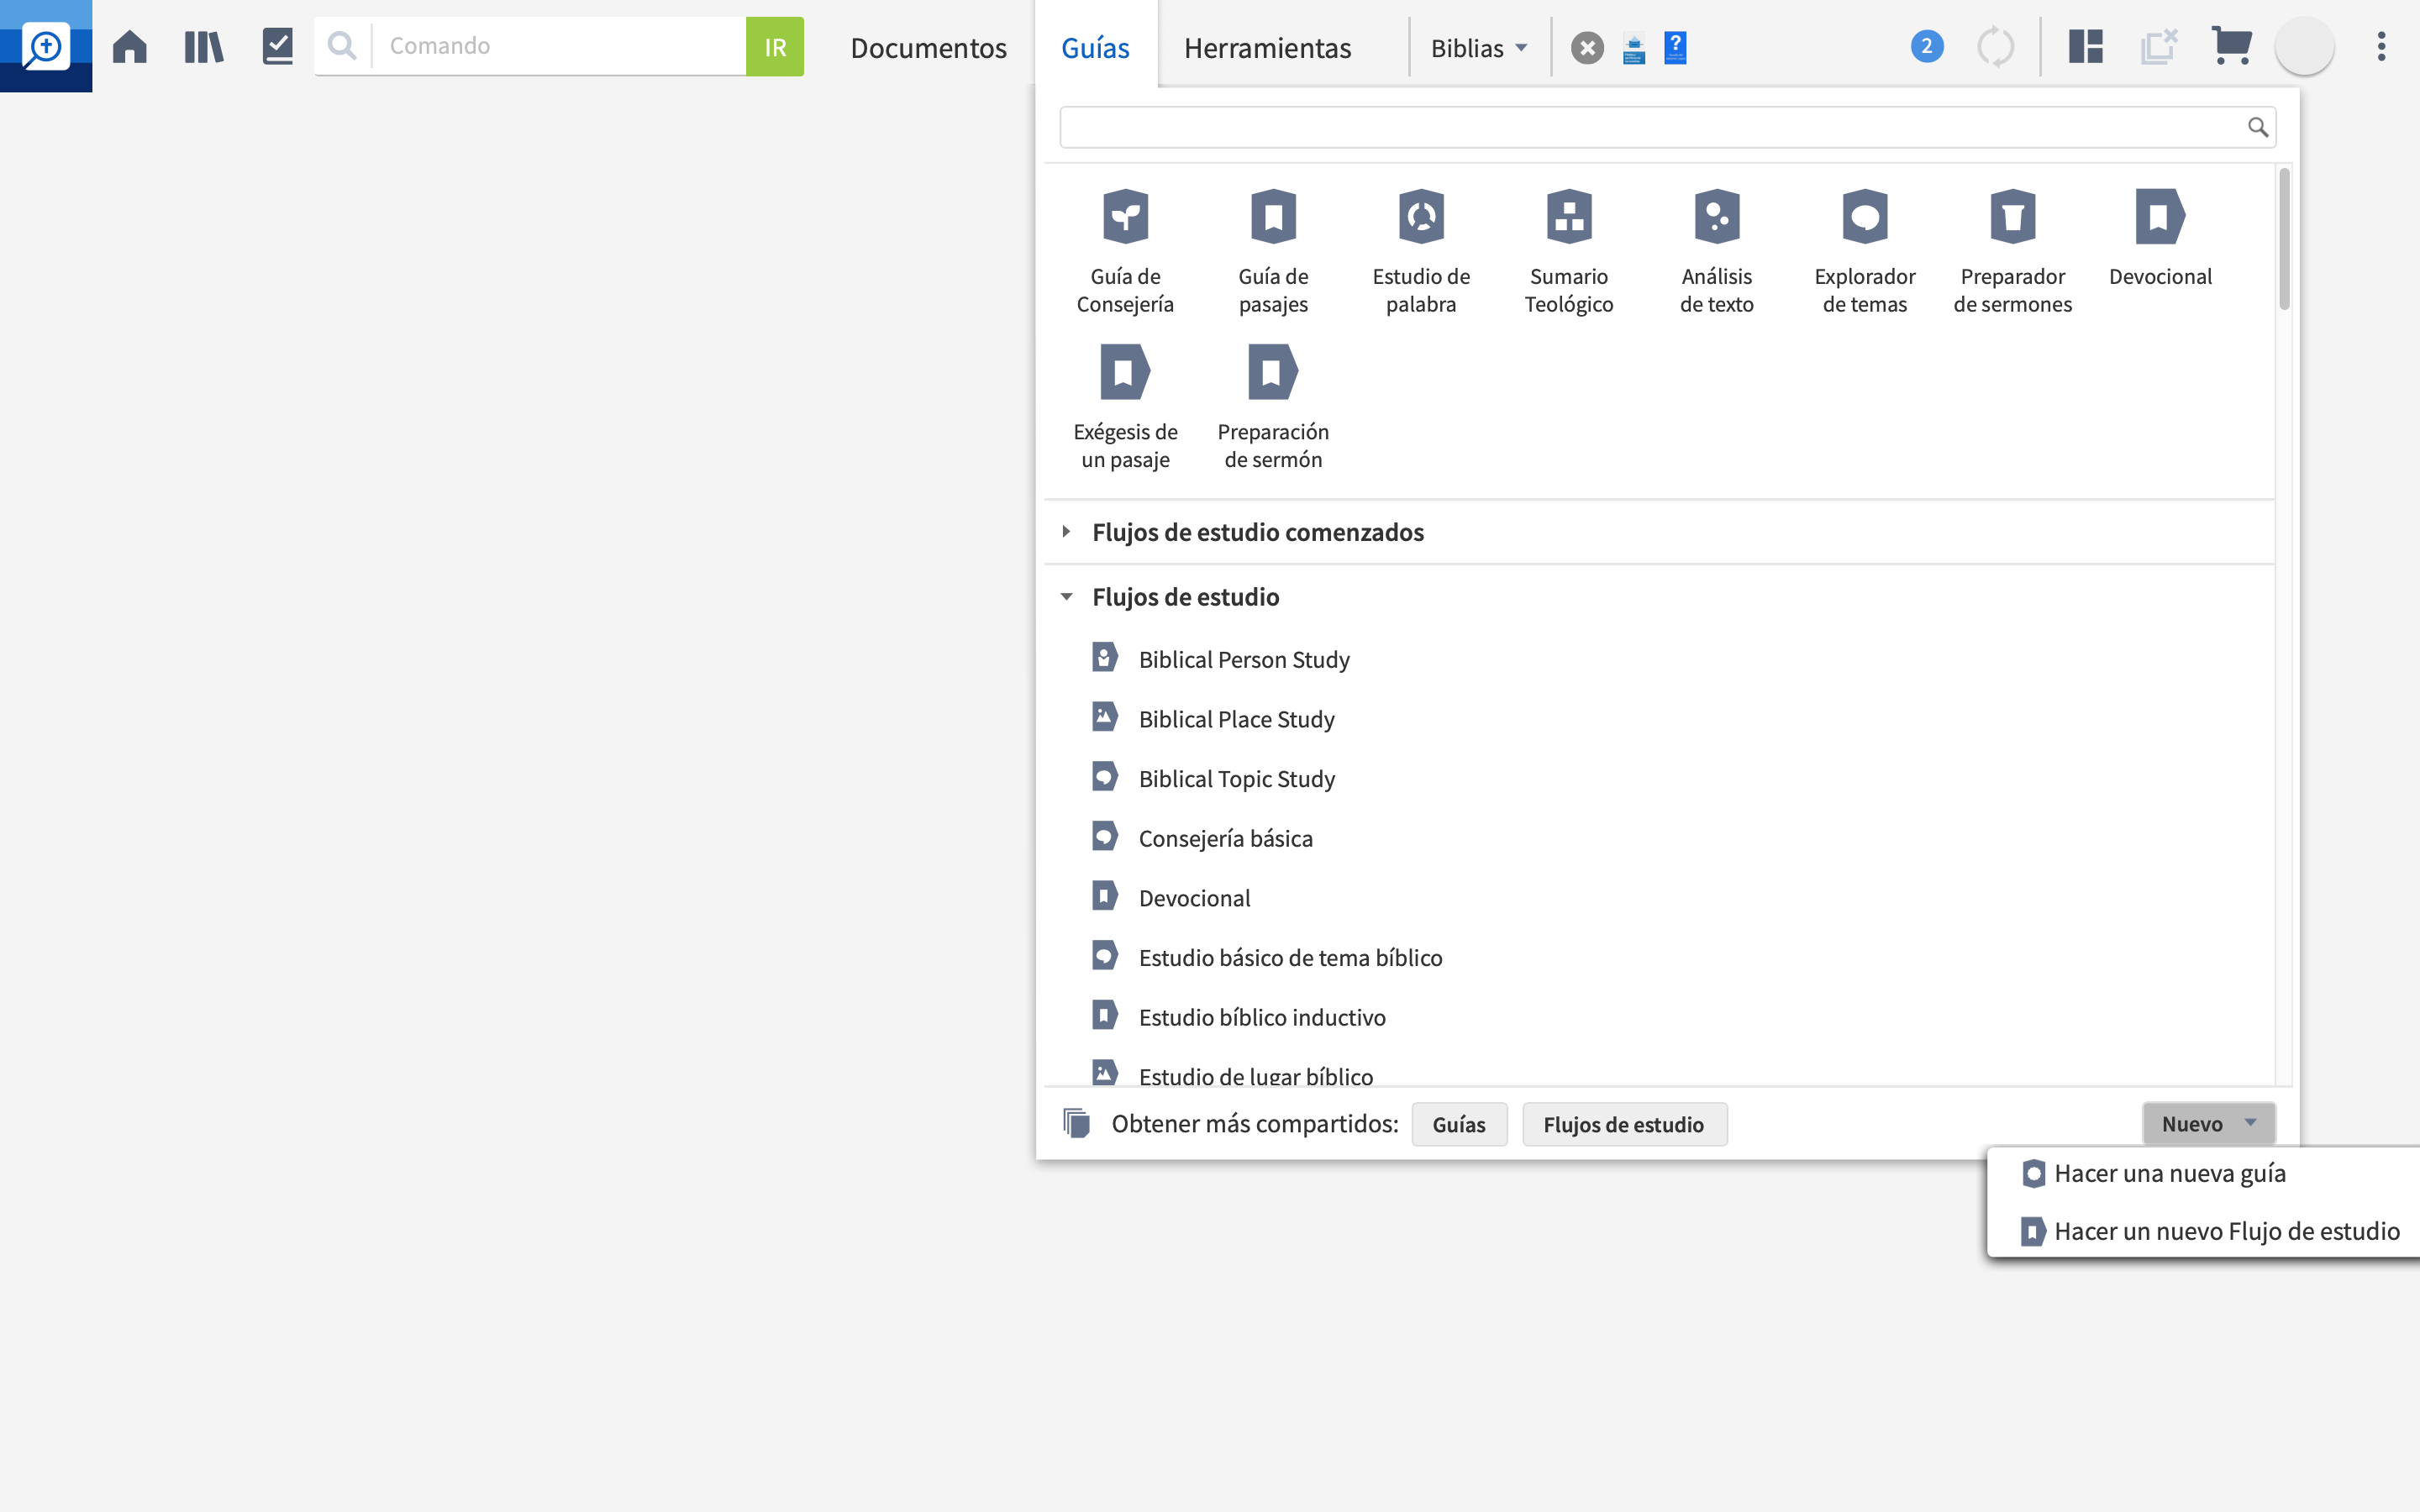Click the guides filter search field

coord(1668,127)
